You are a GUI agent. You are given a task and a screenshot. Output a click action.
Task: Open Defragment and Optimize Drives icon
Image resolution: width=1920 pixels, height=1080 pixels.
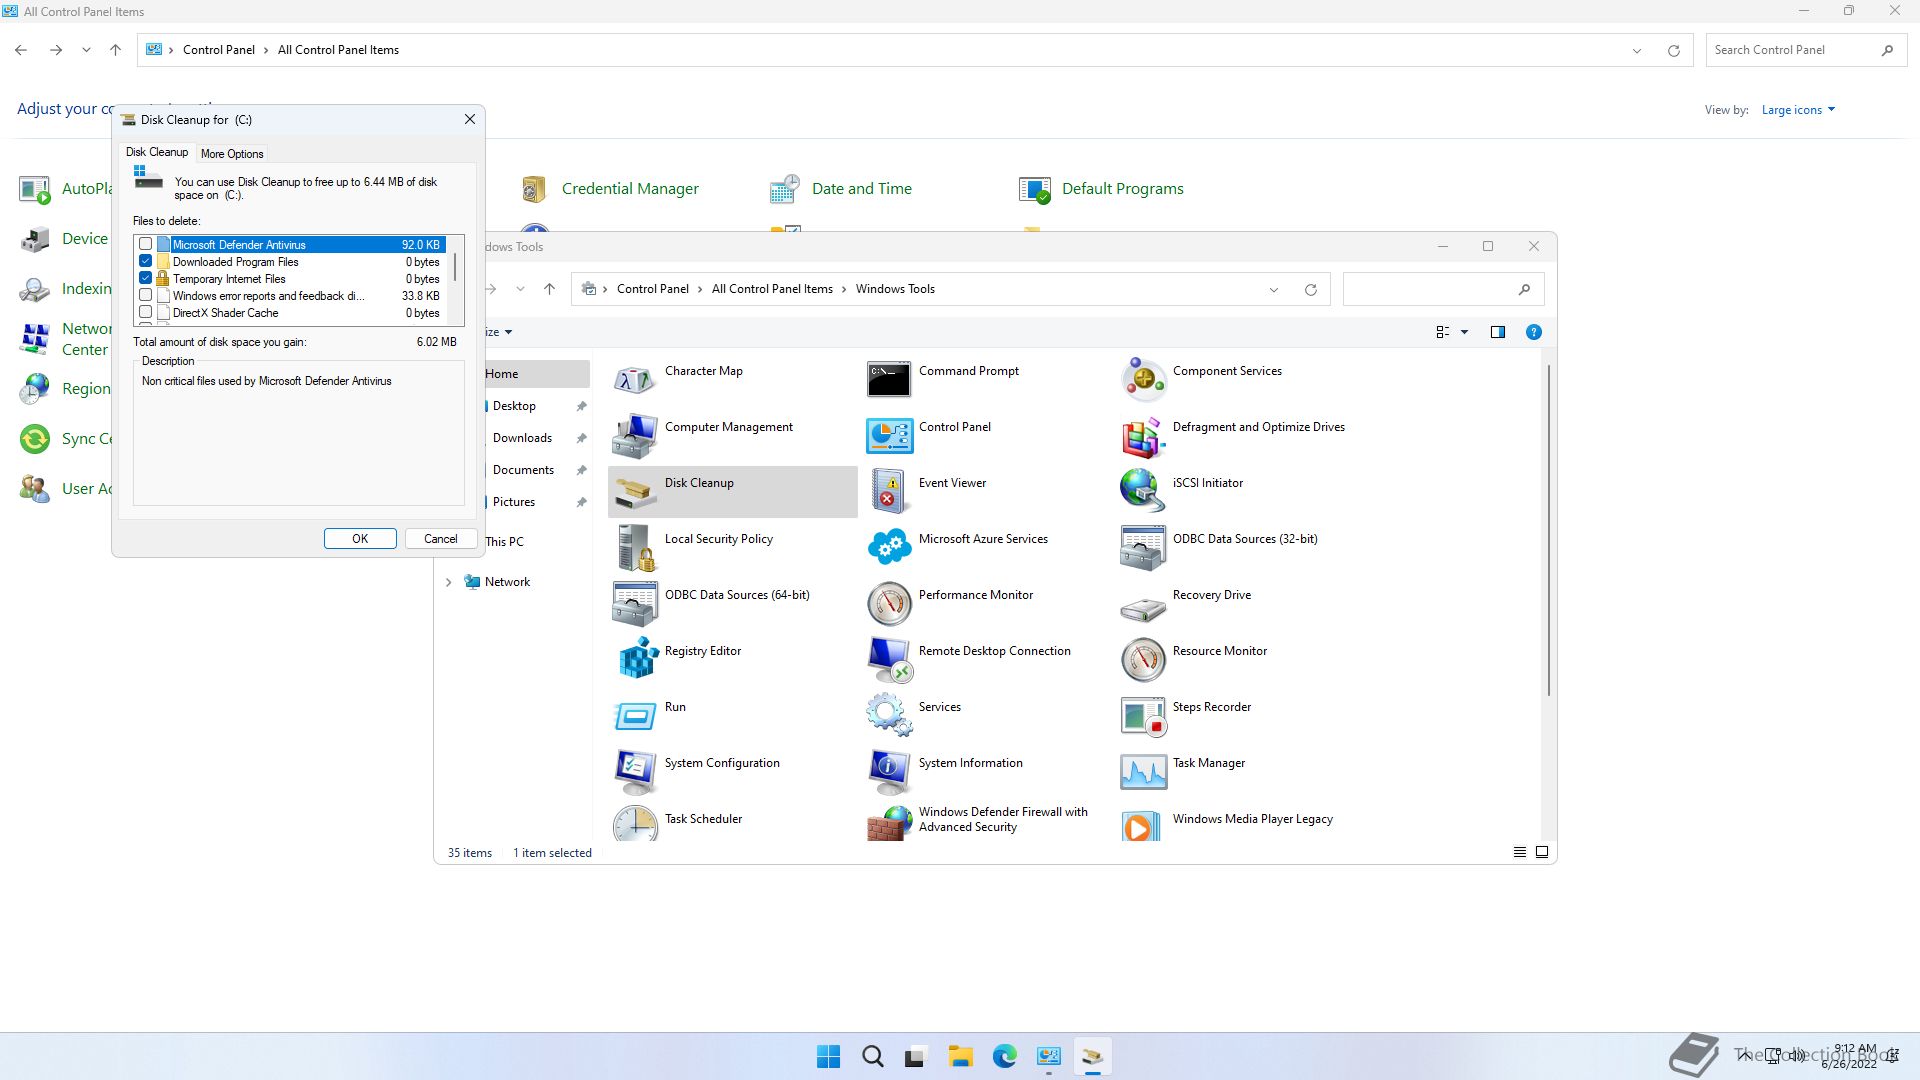point(1143,436)
